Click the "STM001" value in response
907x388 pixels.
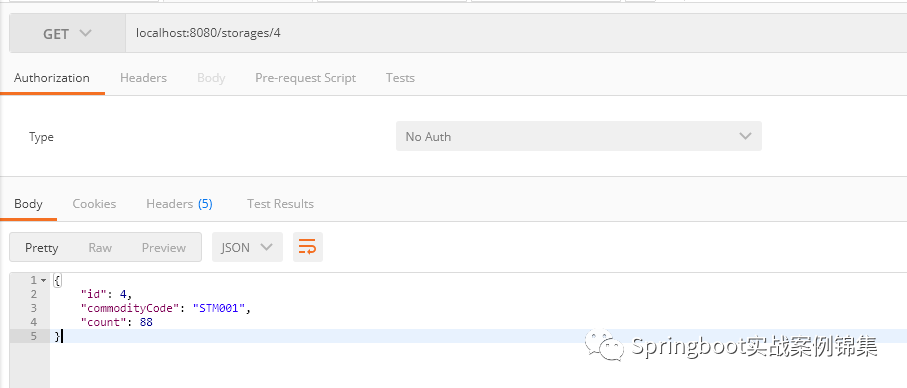[x=220, y=308]
